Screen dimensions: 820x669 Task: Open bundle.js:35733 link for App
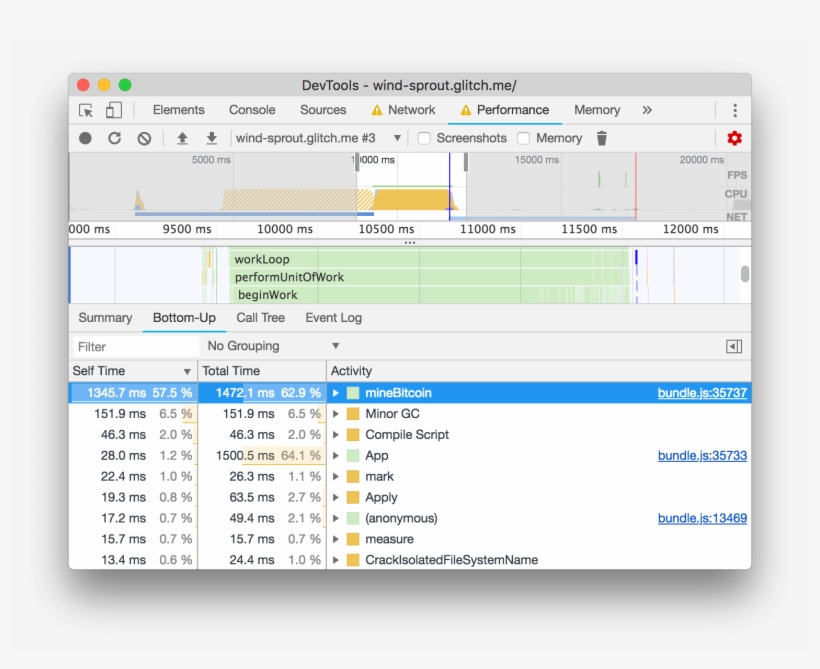point(702,456)
